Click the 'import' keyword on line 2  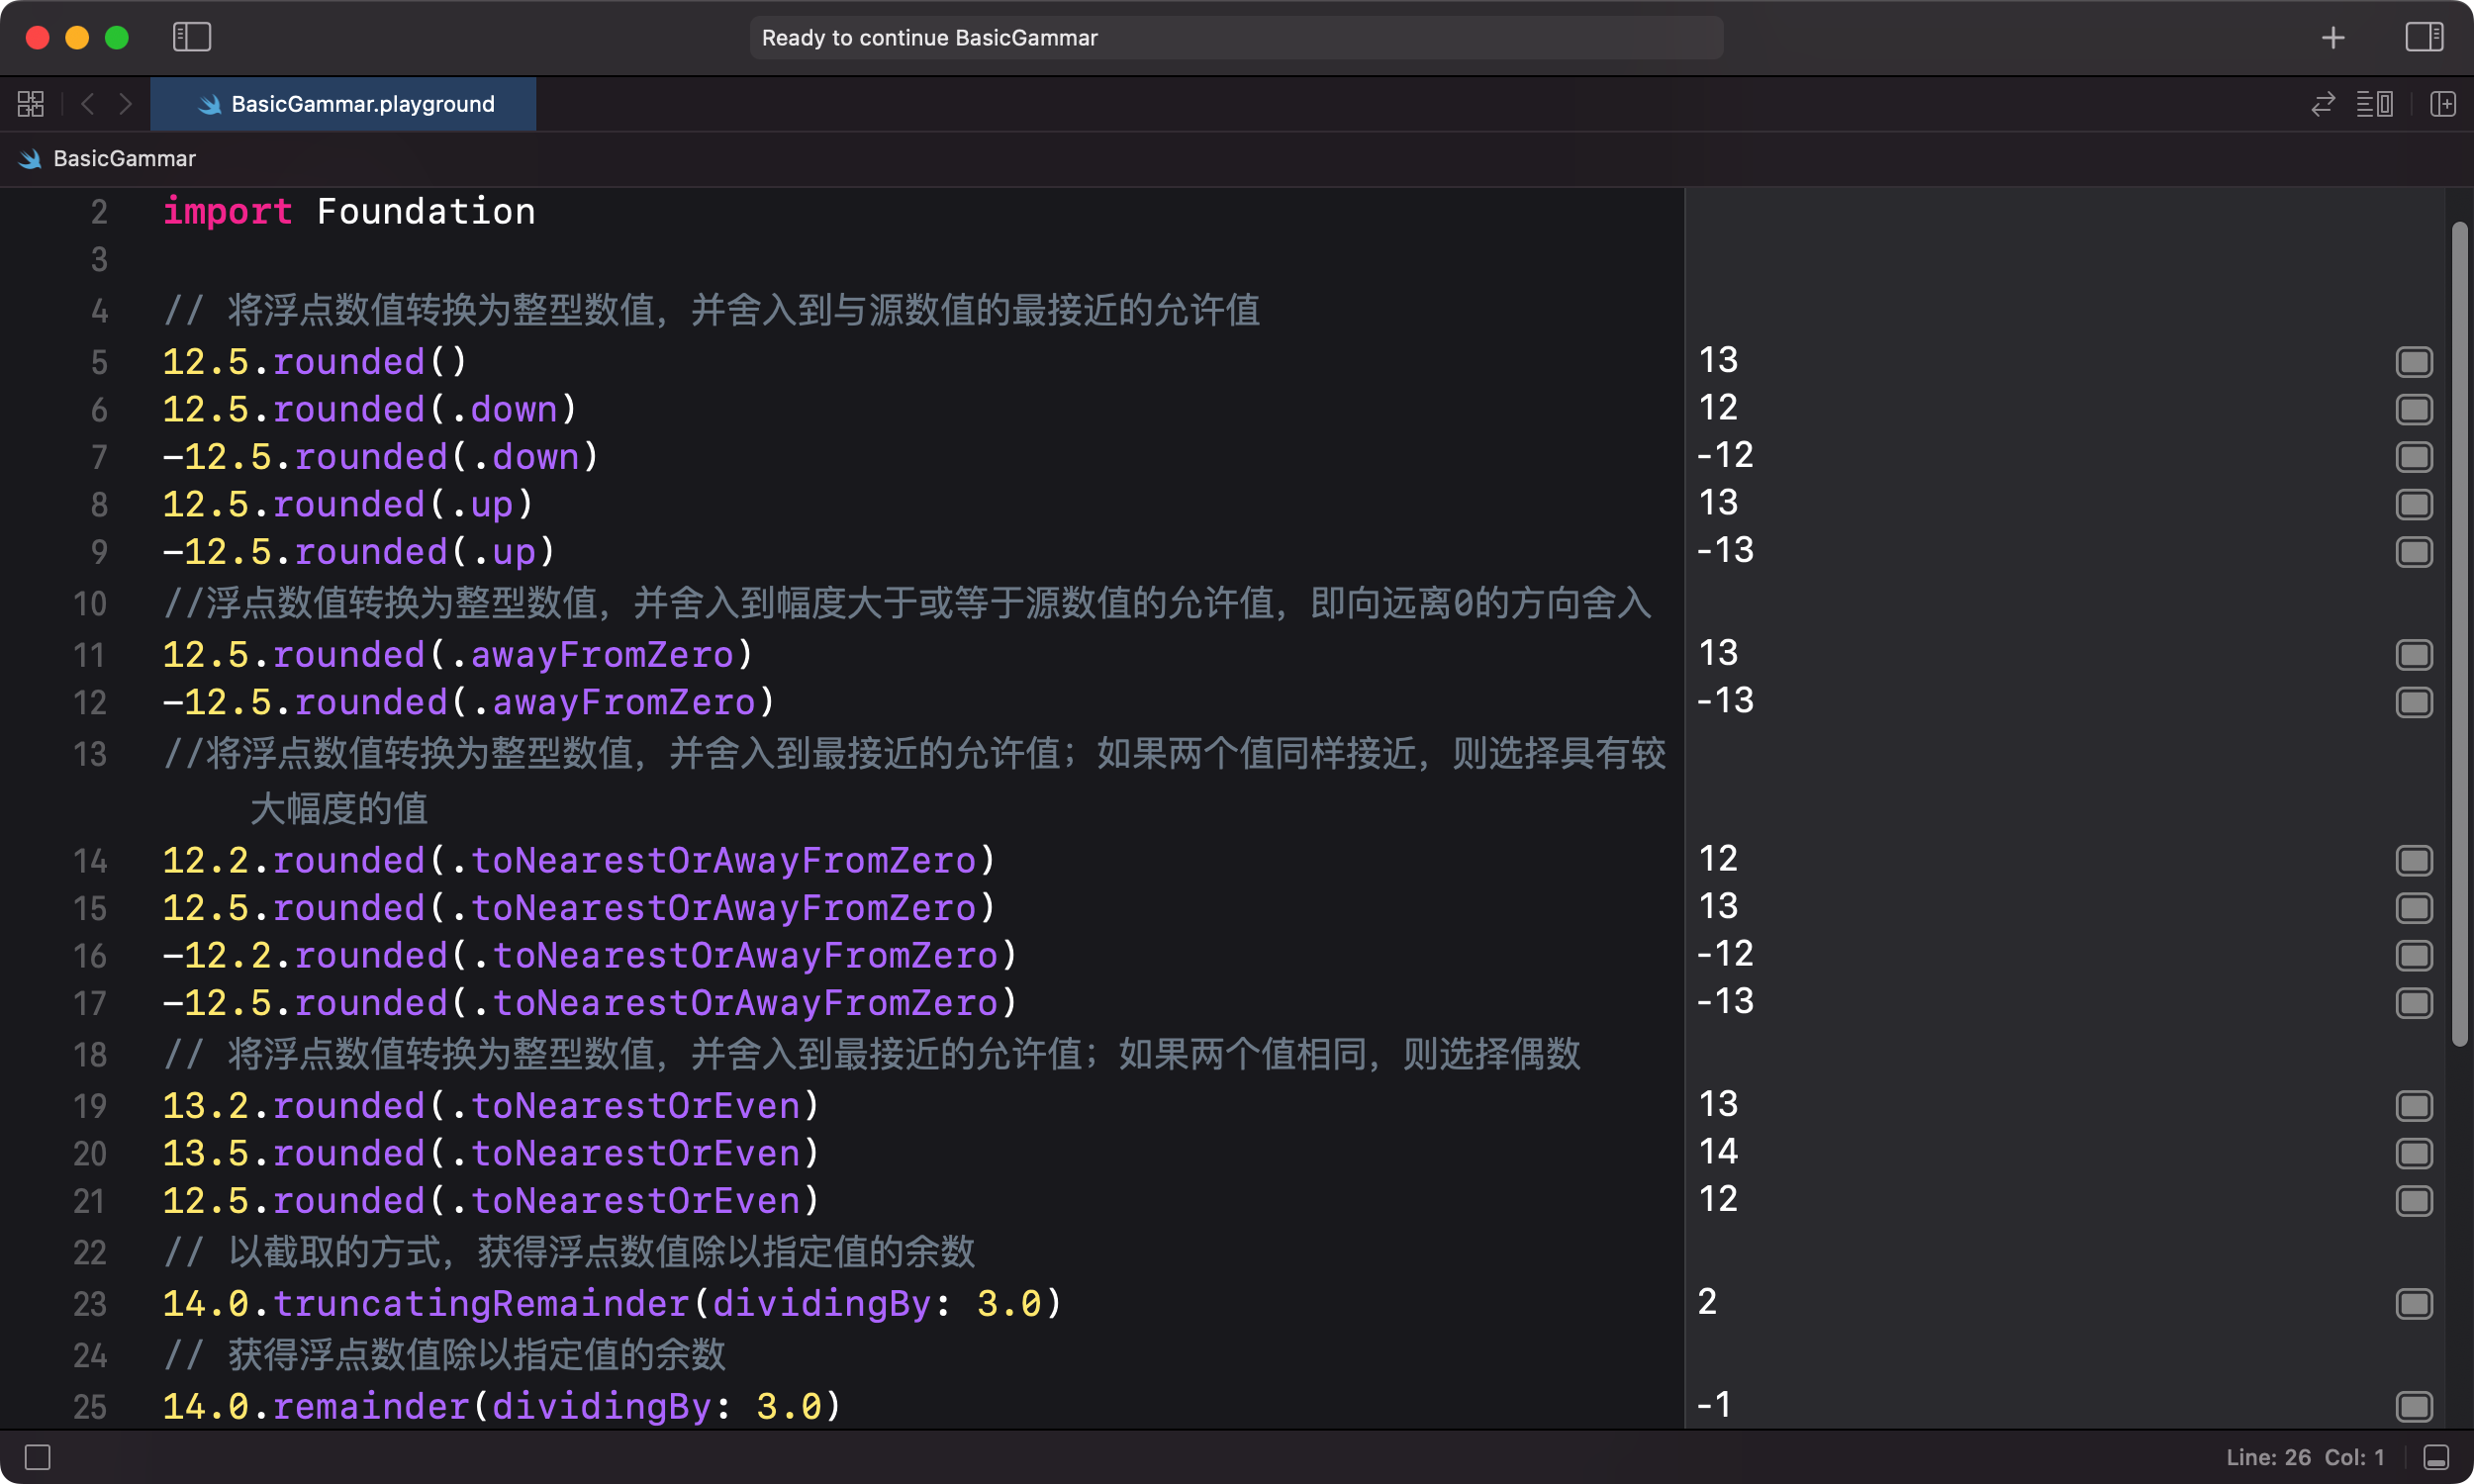228,212
